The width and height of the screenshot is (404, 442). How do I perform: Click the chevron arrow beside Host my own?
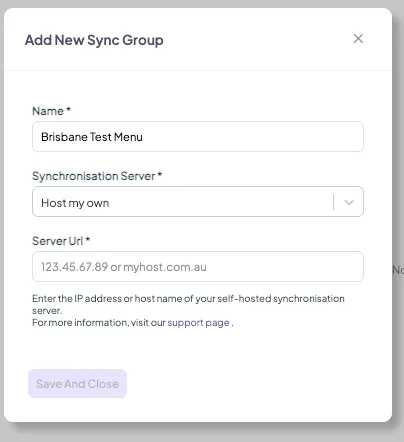349,202
